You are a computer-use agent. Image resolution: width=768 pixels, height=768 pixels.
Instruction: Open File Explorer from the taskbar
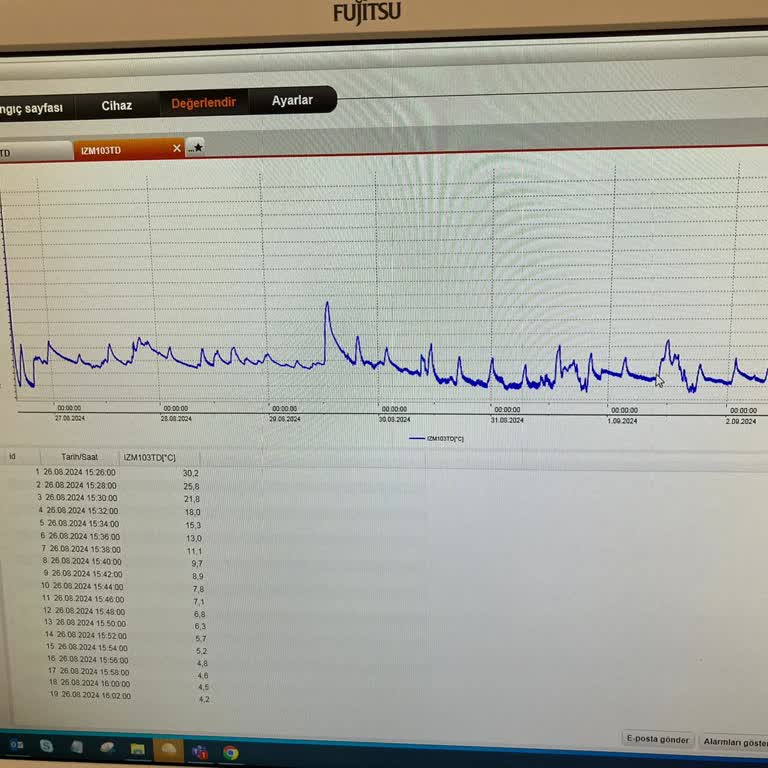tap(138, 749)
